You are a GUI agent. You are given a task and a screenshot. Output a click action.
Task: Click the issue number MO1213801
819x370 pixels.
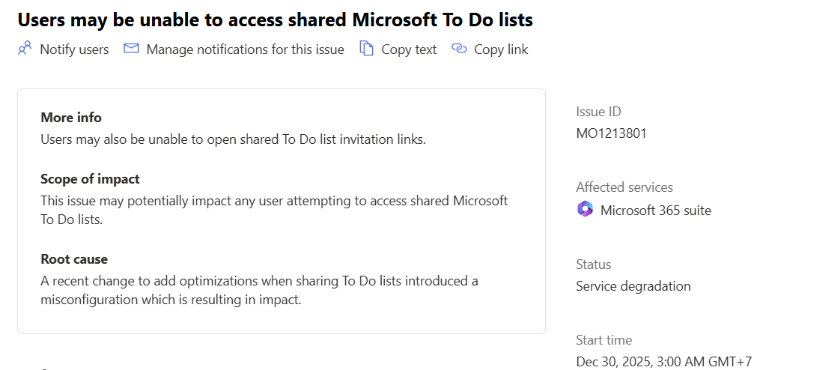point(612,133)
